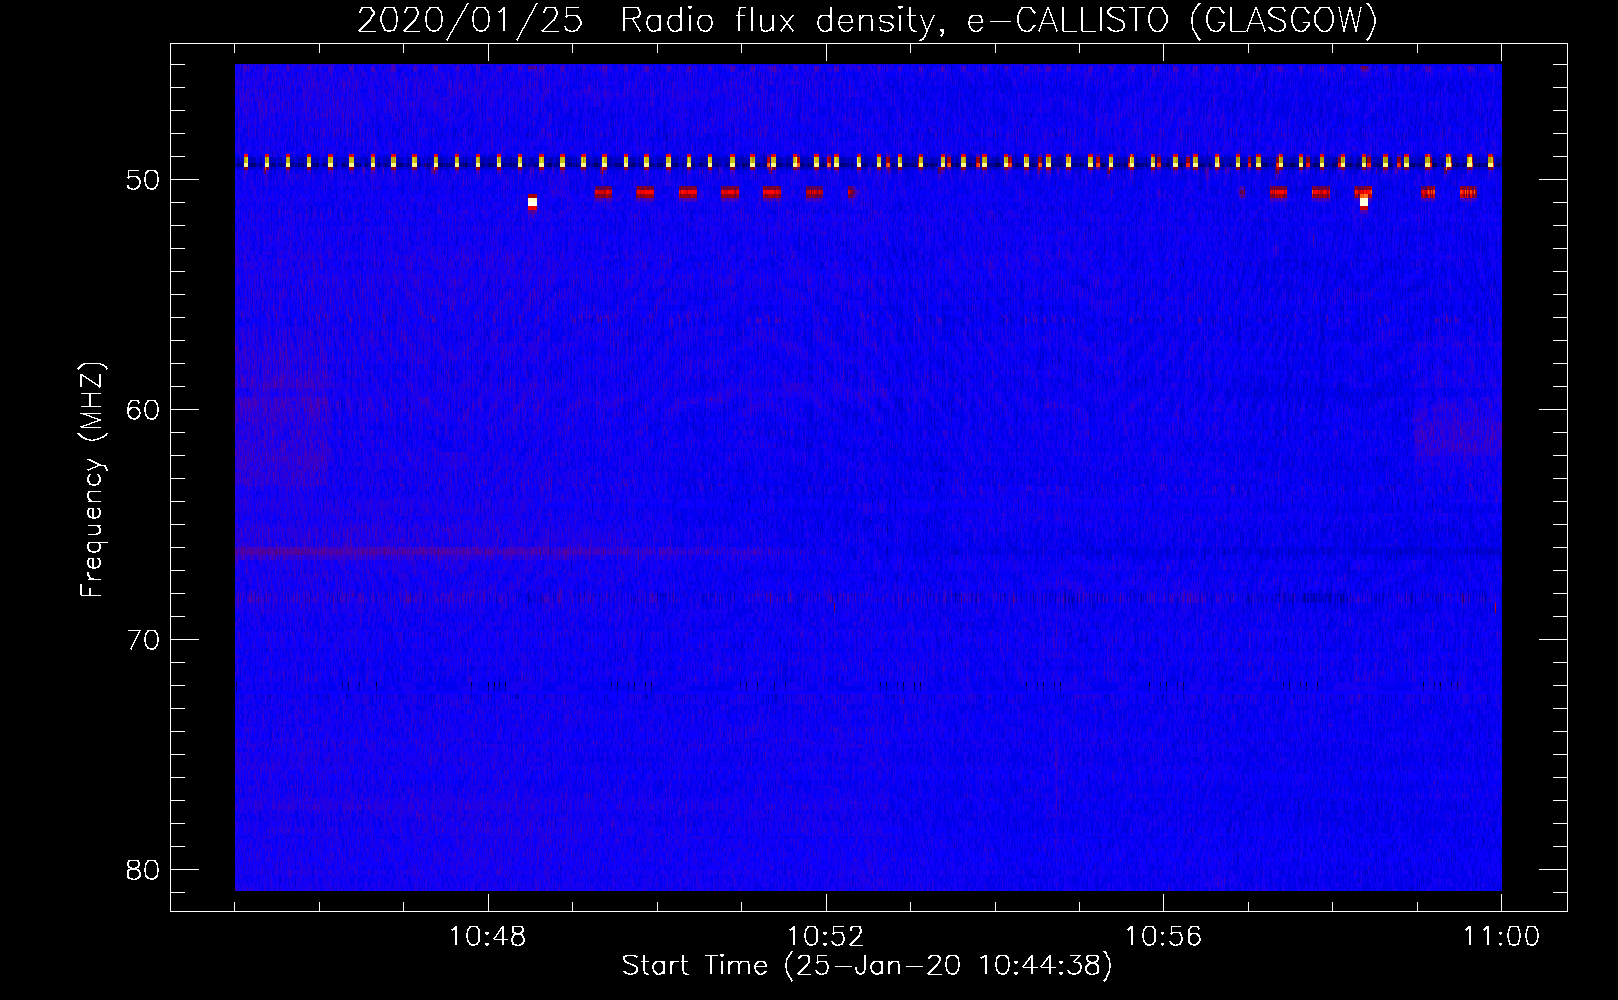Click the 10:48 time tick label

point(488,937)
